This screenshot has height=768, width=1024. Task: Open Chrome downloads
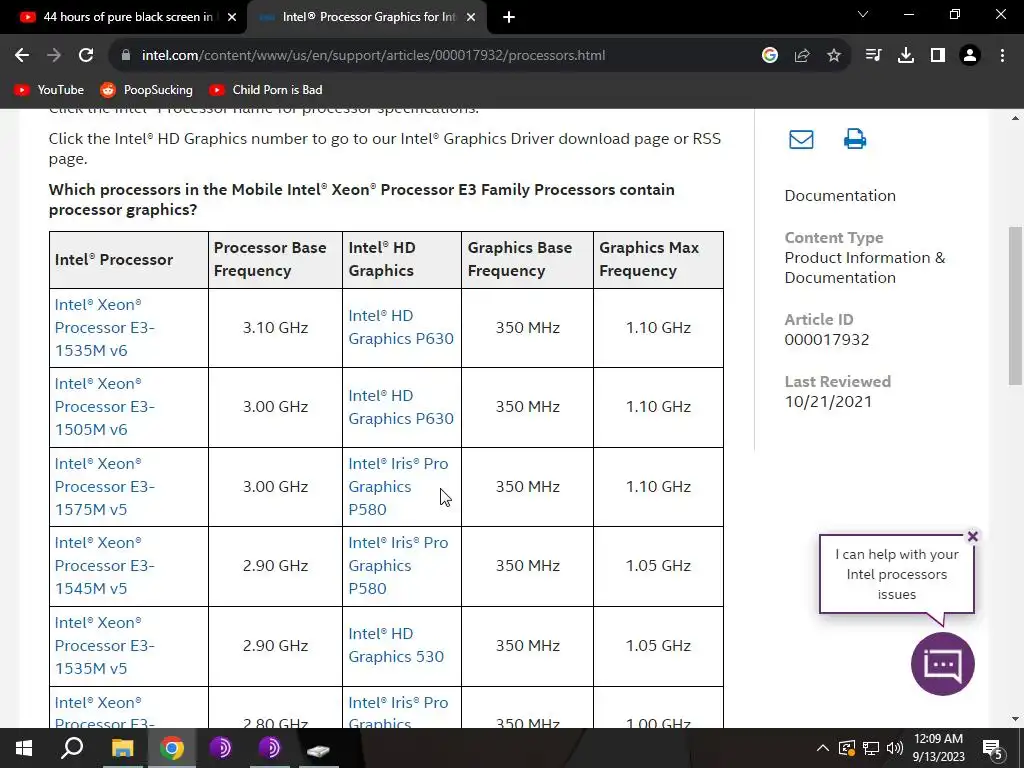[x=906, y=56]
